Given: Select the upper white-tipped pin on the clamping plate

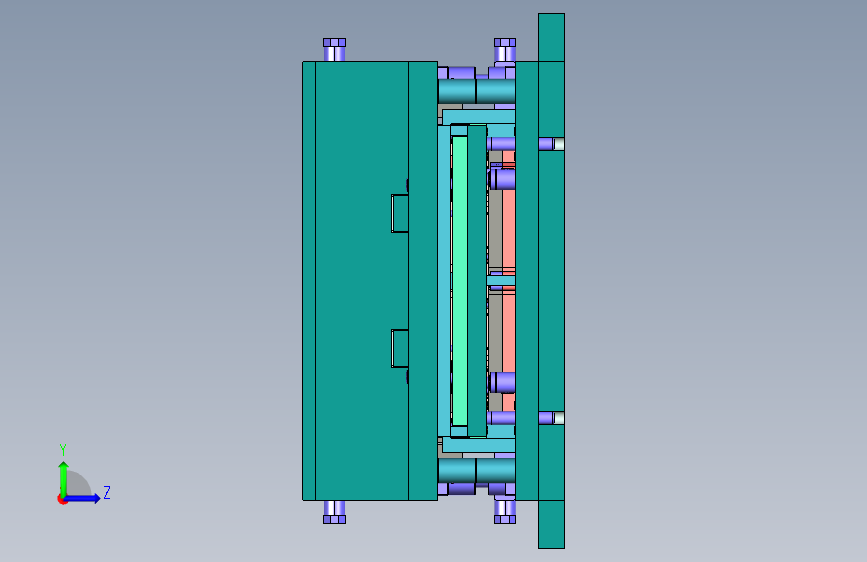Looking at the screenshot, I should click(x=552, y=144).
